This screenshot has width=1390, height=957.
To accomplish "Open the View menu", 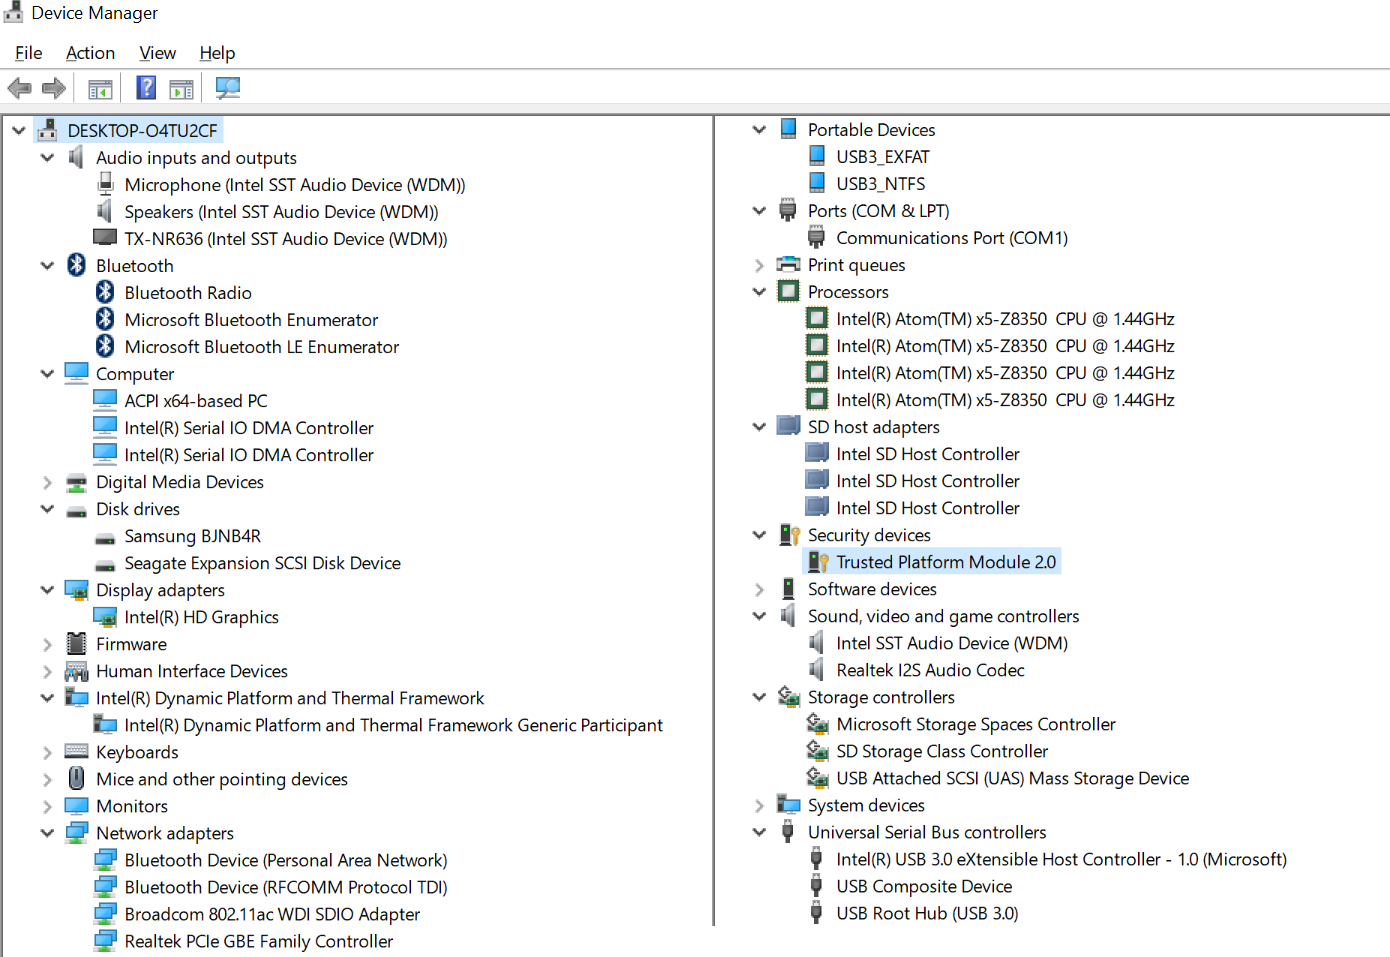I will pyautogui.click(x=158, y=53).
